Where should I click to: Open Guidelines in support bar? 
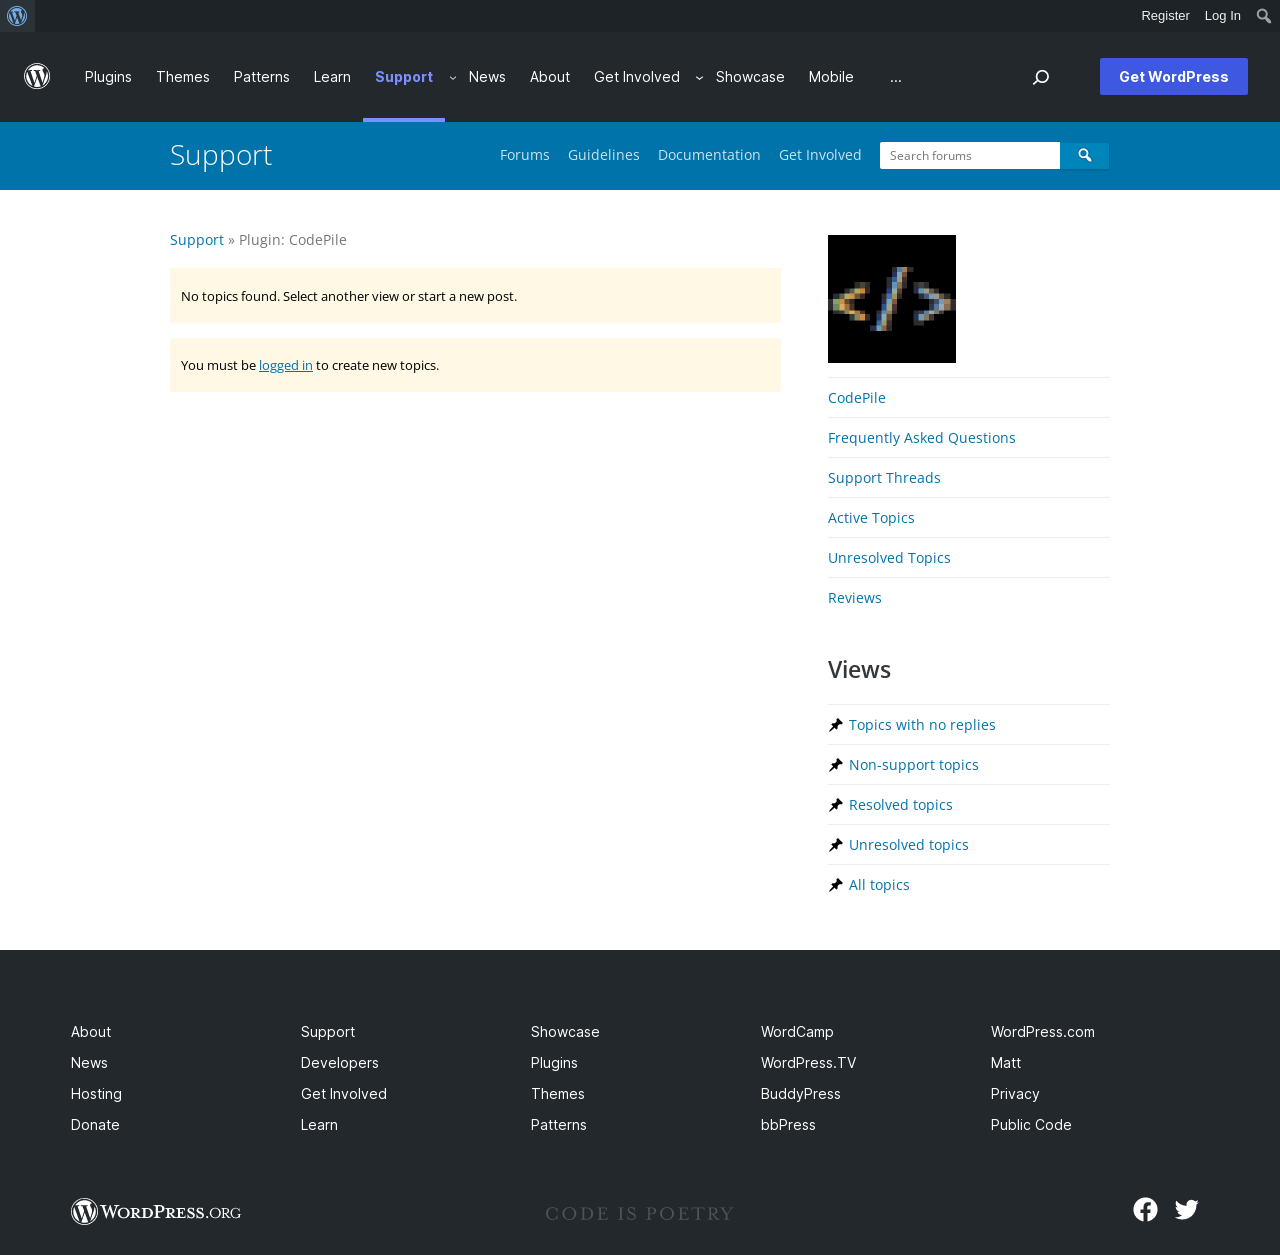point(604,155)
